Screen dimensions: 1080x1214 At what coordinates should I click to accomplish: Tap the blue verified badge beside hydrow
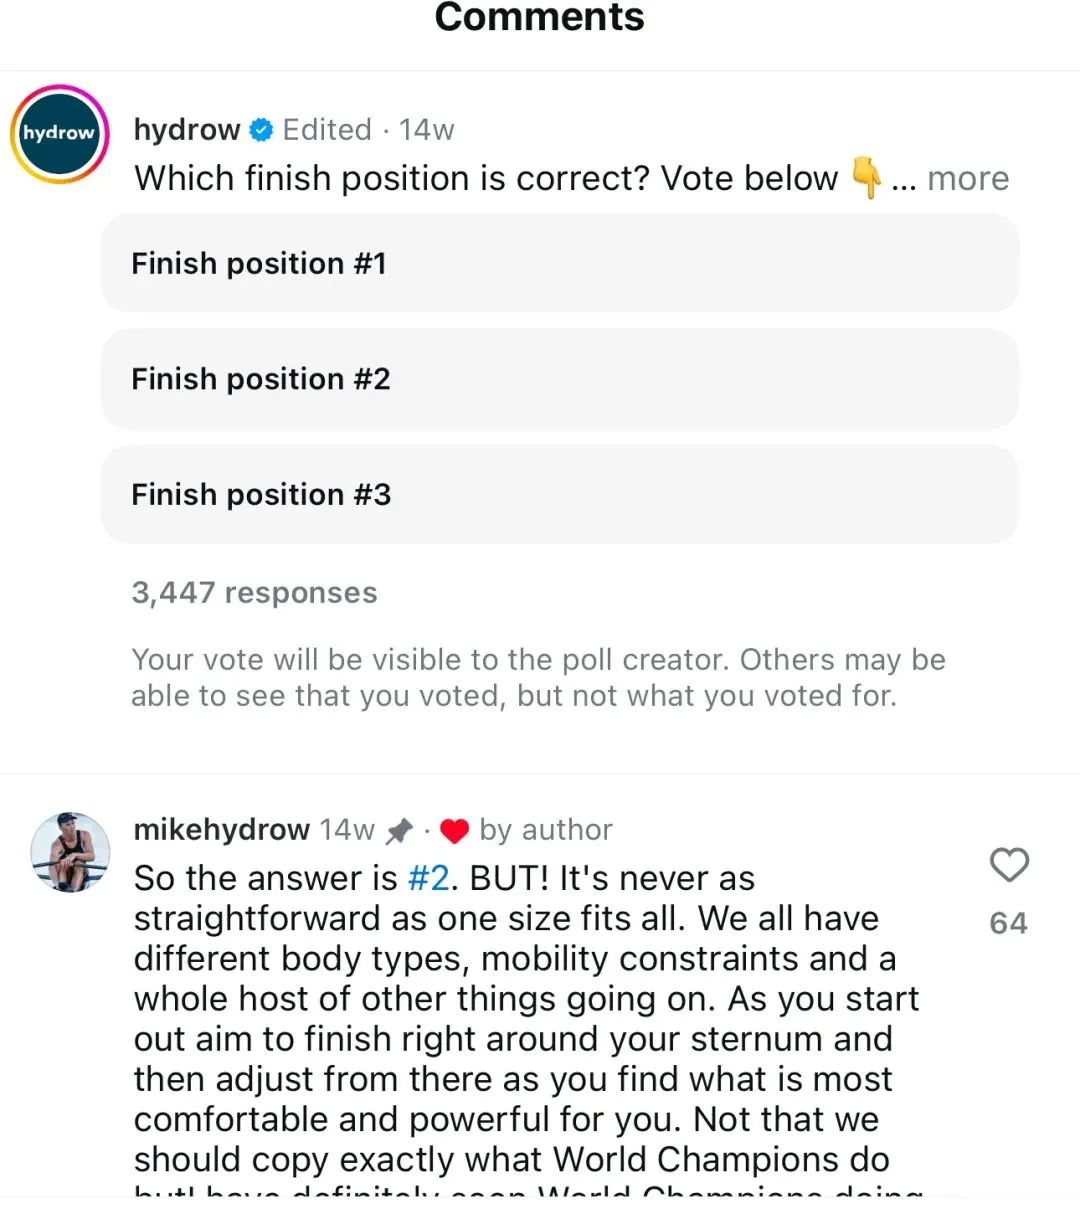tap(260, 130)
